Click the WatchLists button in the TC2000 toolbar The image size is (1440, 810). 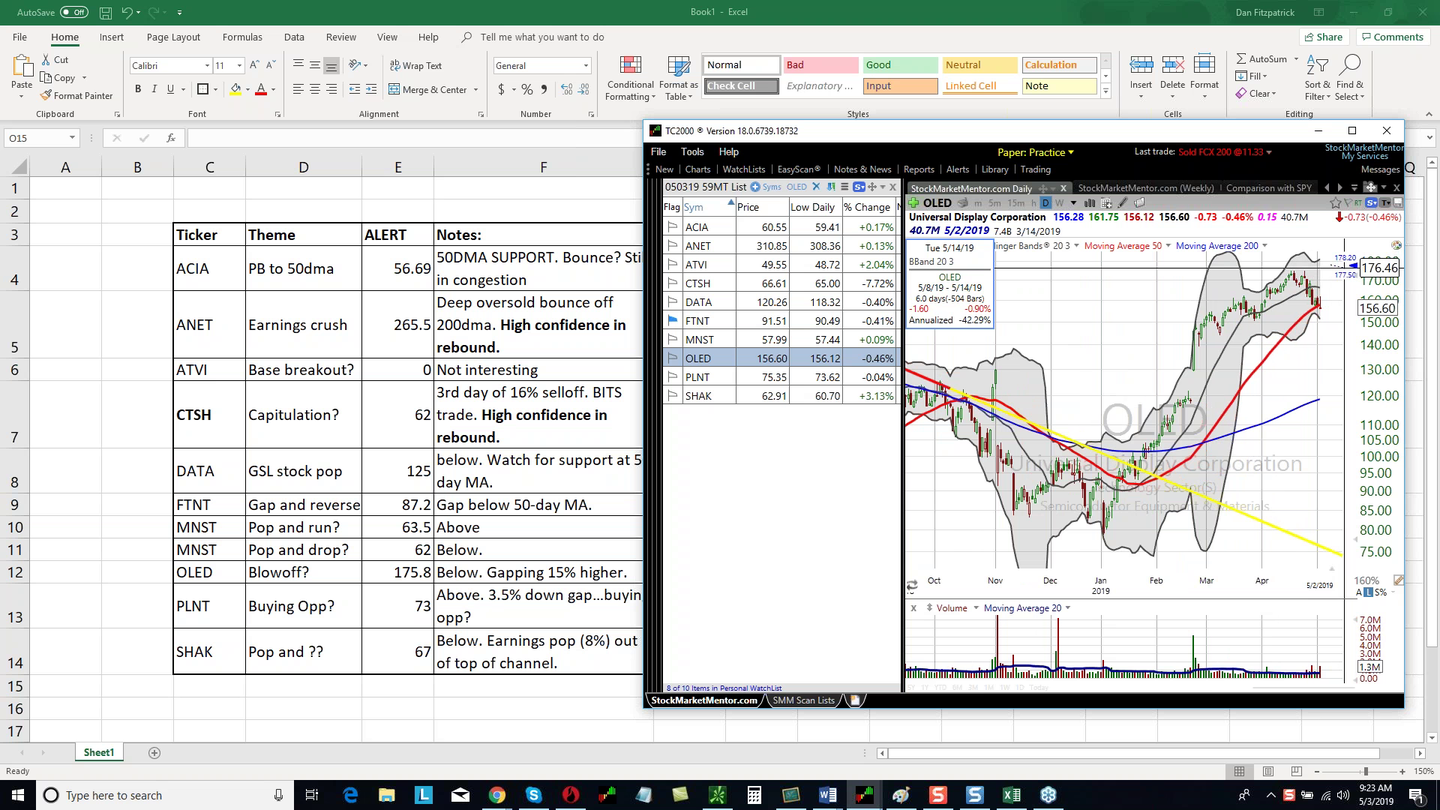point(743,169)
